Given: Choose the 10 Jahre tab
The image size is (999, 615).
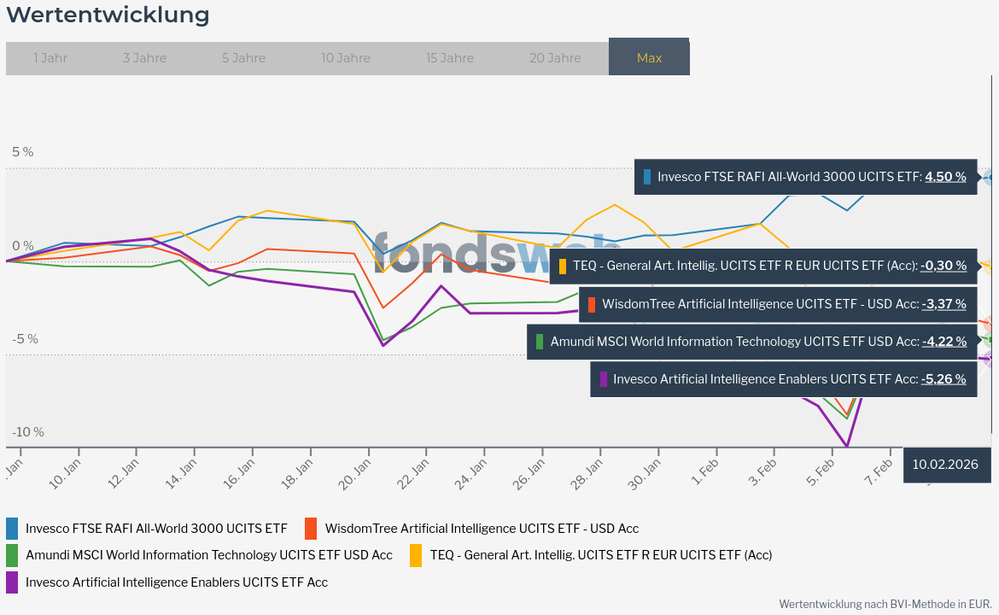Looking at the screenshot, I should 345,58.
